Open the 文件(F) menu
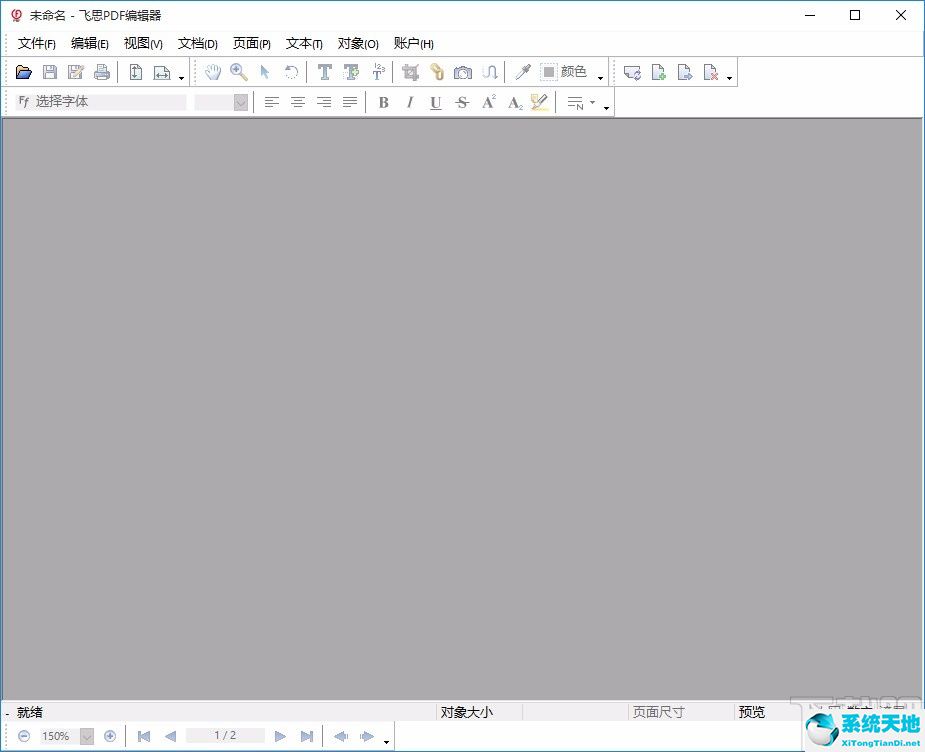 tap(37, 43)
